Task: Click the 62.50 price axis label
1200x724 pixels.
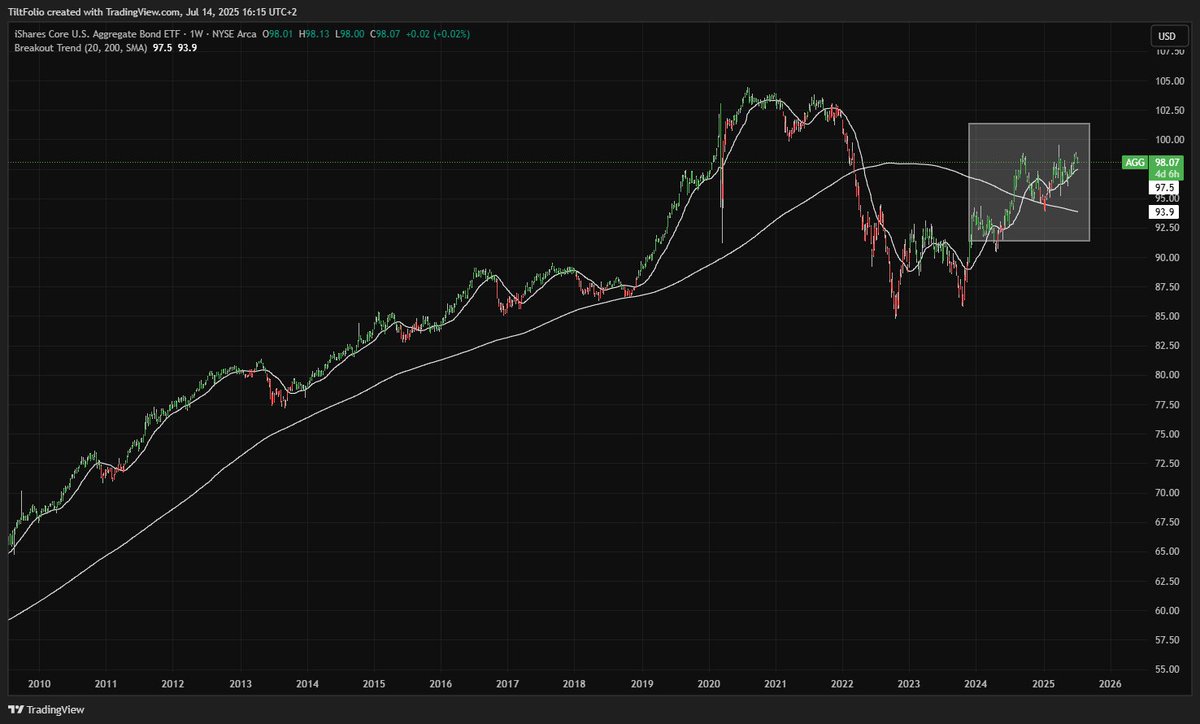Action: [1167, 581]
